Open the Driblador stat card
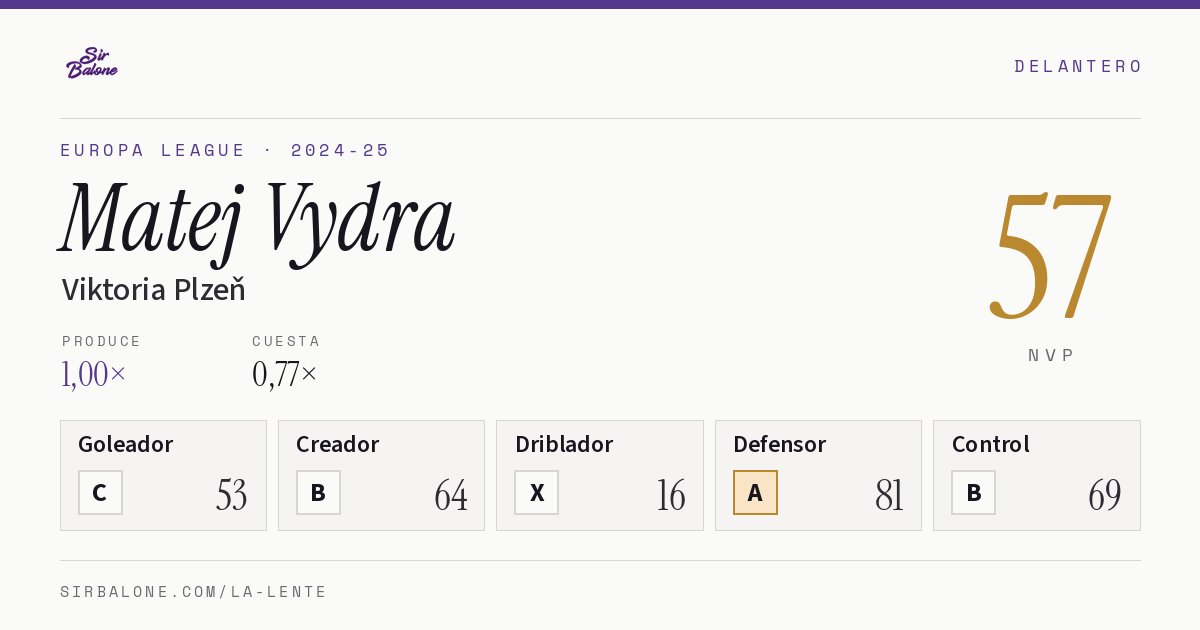 point(600,475)
